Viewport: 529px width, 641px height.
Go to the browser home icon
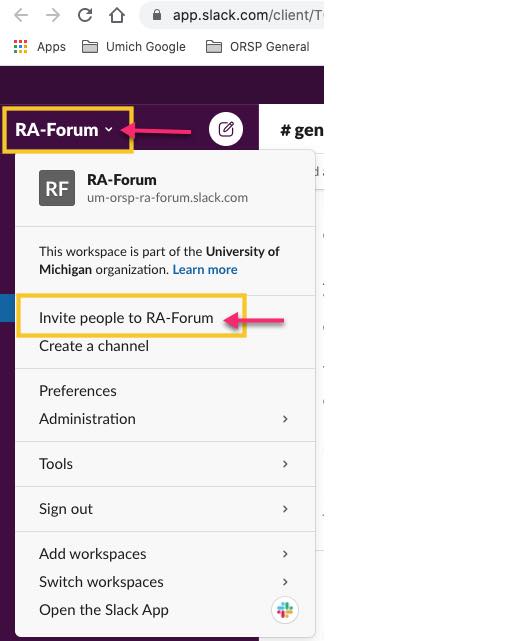[x=117, y=16]
